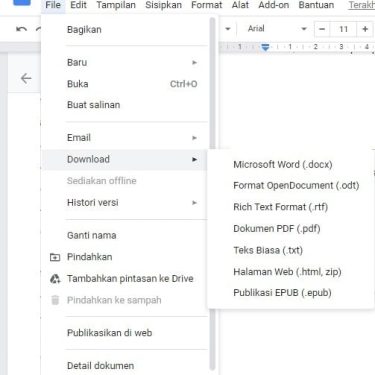Open Detail dokumen

pos(125,365)
